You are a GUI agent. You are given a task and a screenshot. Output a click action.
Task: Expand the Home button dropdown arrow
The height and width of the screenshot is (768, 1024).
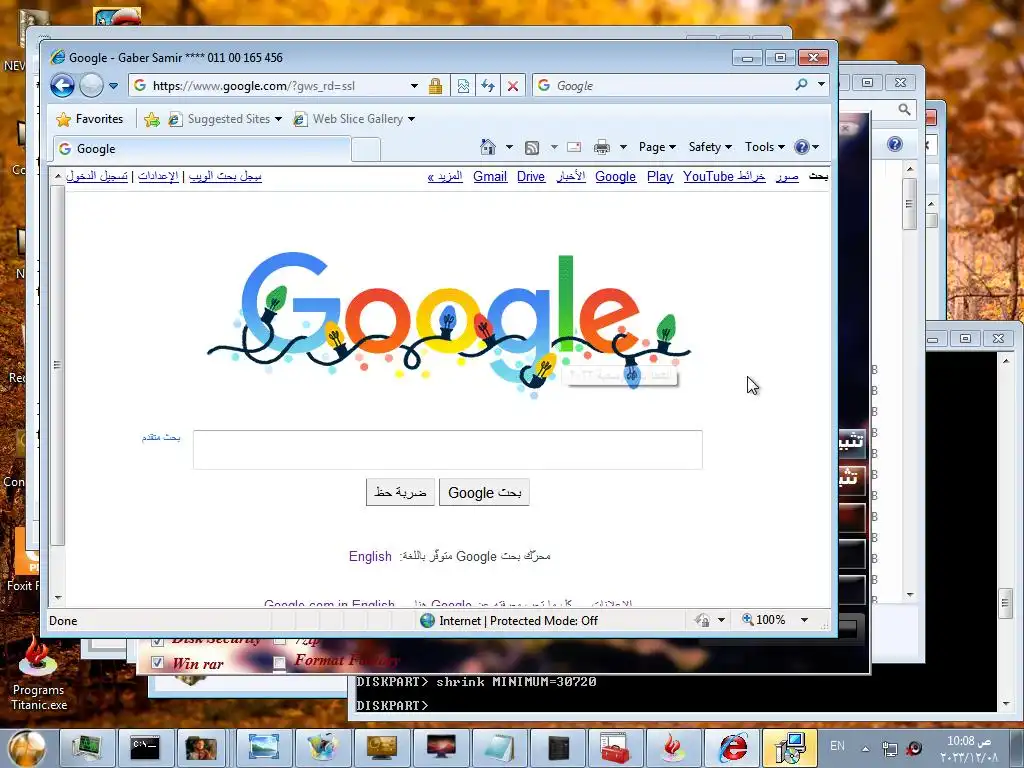click(x=509, y=147)
